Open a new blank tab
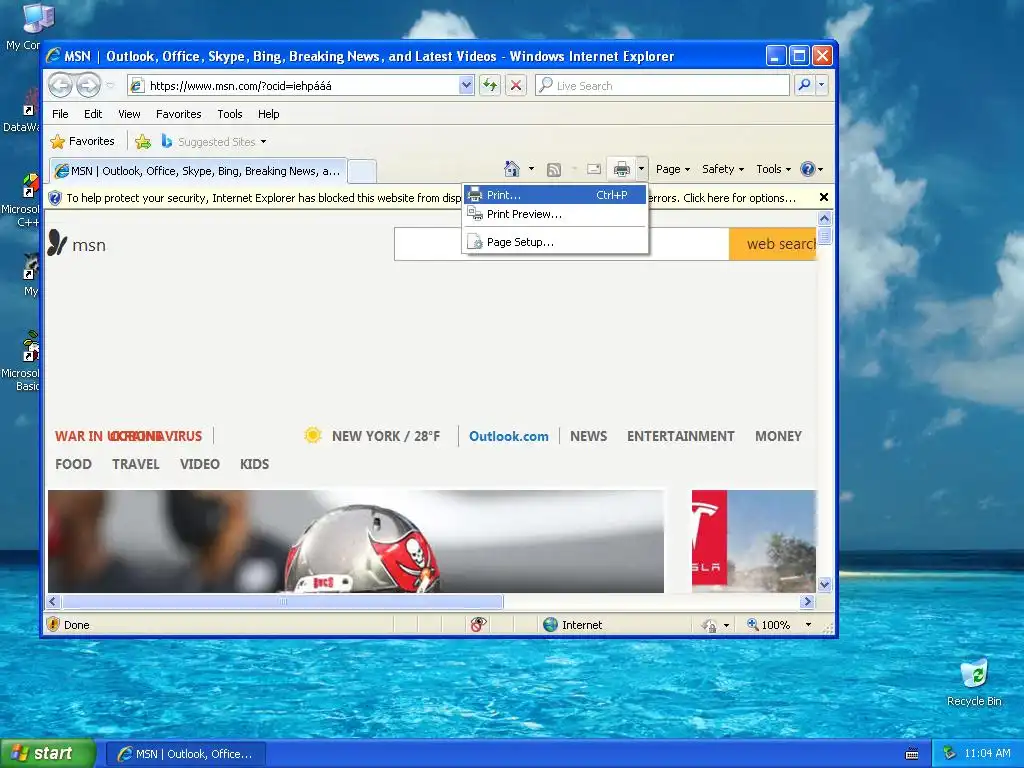 pos(362,172)
